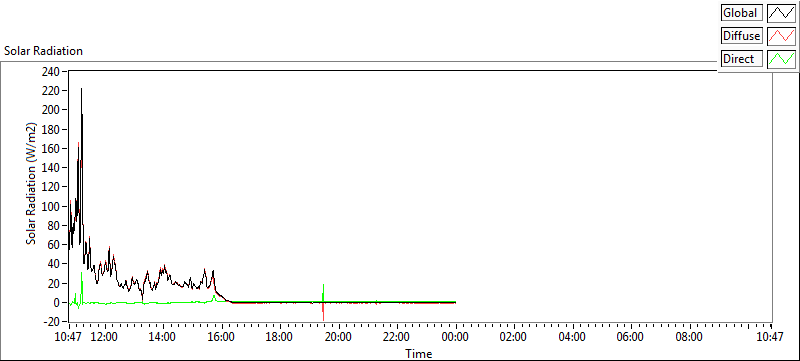This screenshot has height=361, width=800.
Task: Click the 18:00 time axis tick label
Action: (x=280, y=337)
